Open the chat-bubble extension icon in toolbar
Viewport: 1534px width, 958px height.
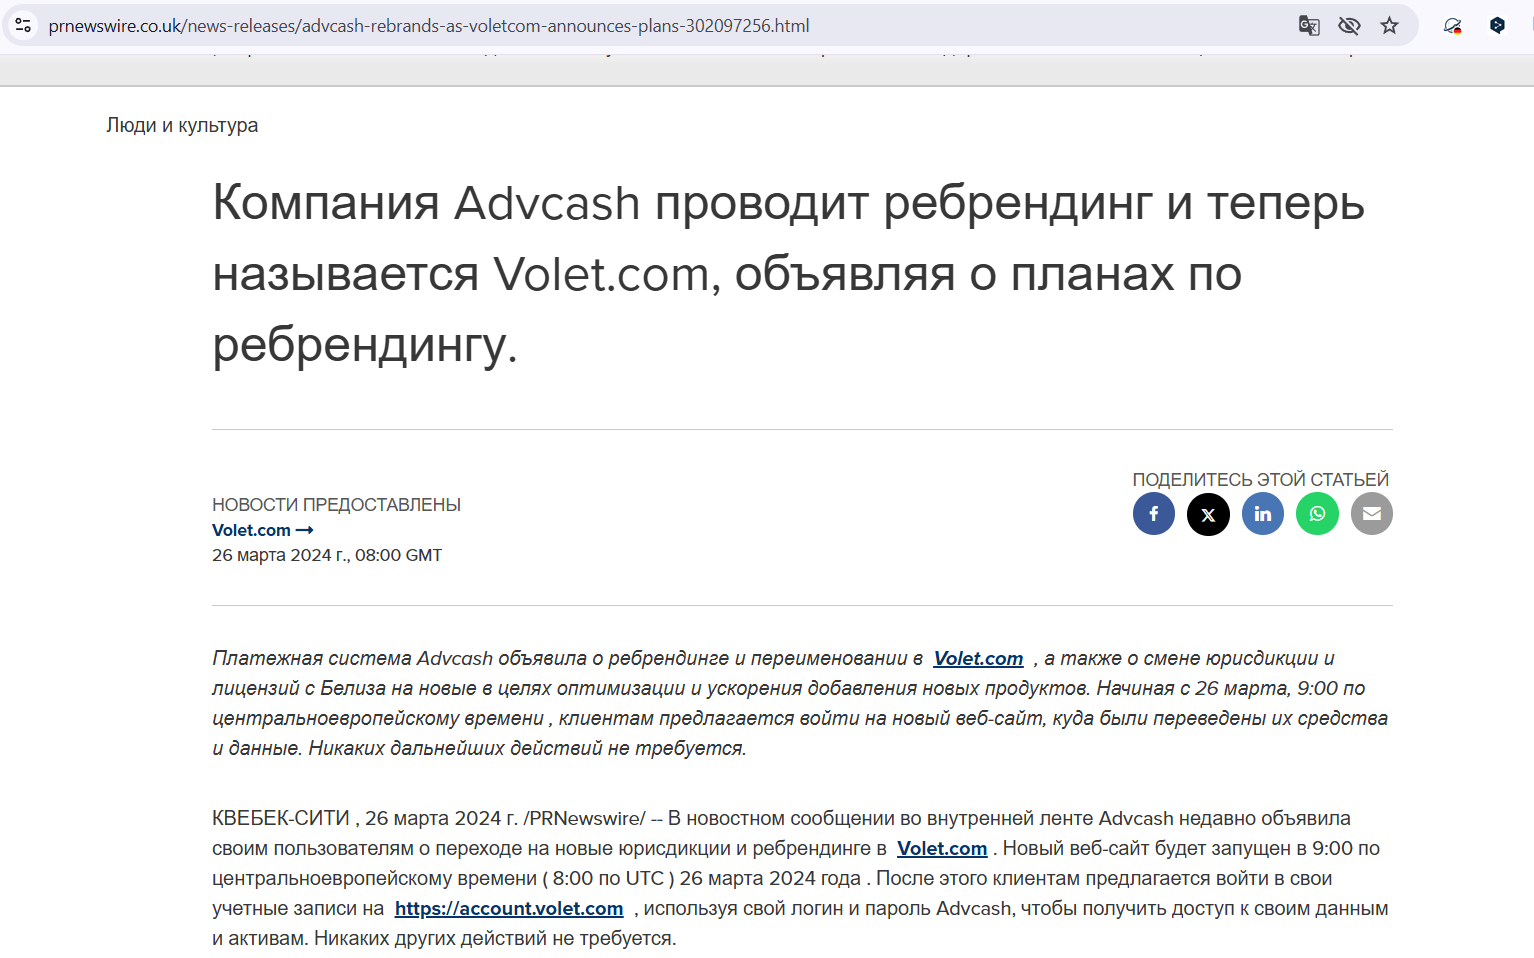click(x=1453, y=25)
